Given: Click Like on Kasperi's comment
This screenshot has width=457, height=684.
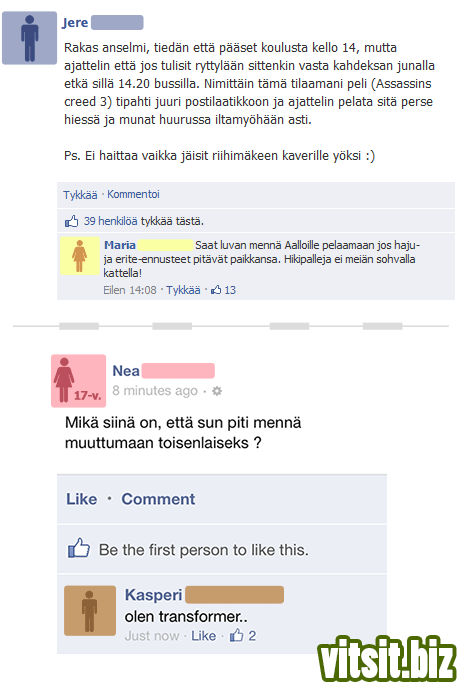Looking at the screenshot, I should (x=204, y=636).
